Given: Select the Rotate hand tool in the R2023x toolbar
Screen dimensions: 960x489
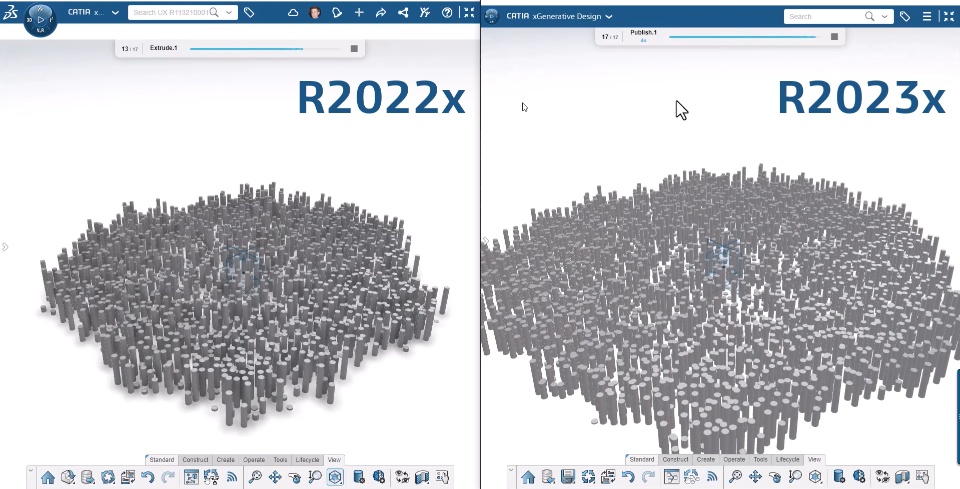Looking at the screenshot, I should [775, 477].
